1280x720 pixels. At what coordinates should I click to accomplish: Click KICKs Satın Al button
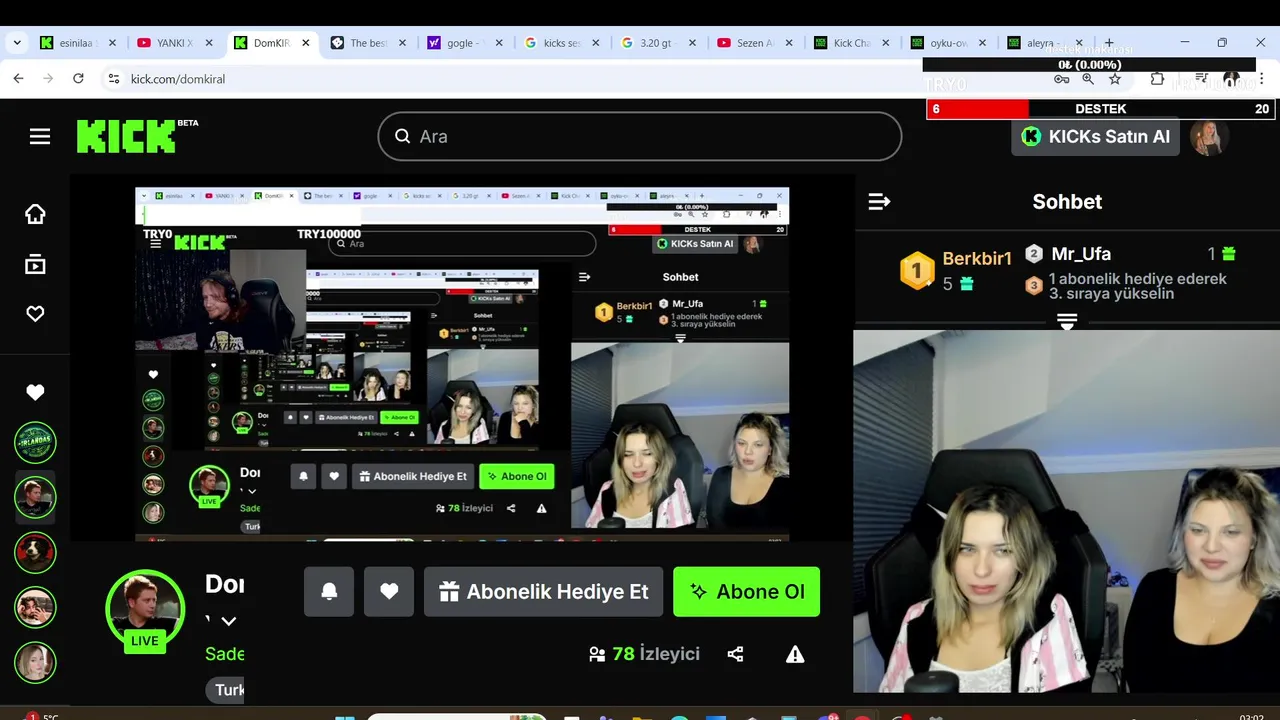[x=1095, y=137]
